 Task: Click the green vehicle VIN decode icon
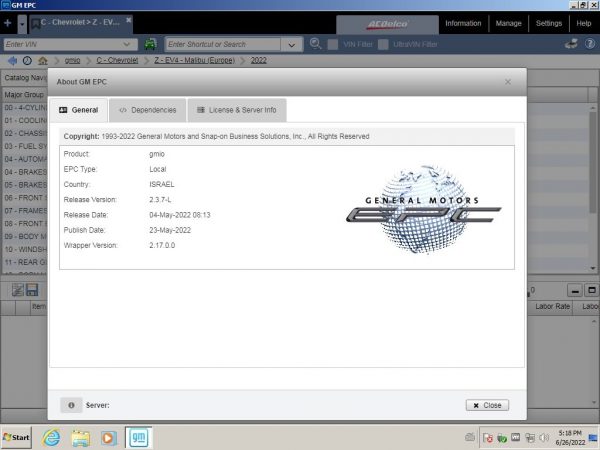[x=150, y=44]
